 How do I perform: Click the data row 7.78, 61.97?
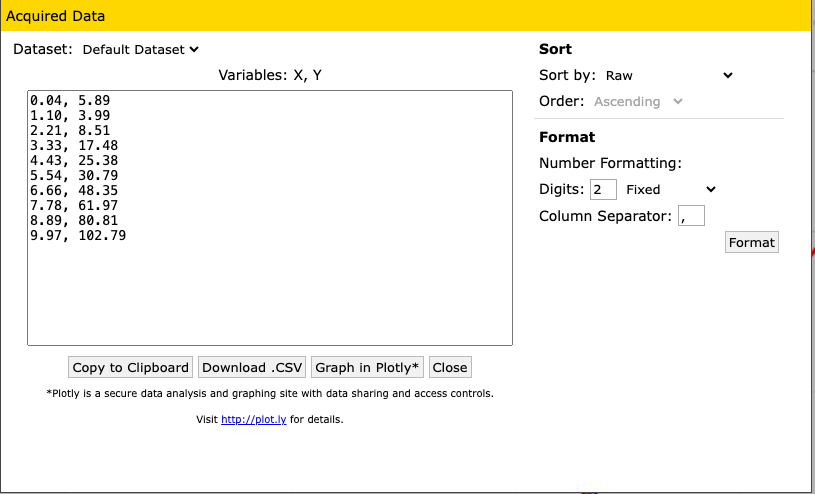click(x=74, y=206)
